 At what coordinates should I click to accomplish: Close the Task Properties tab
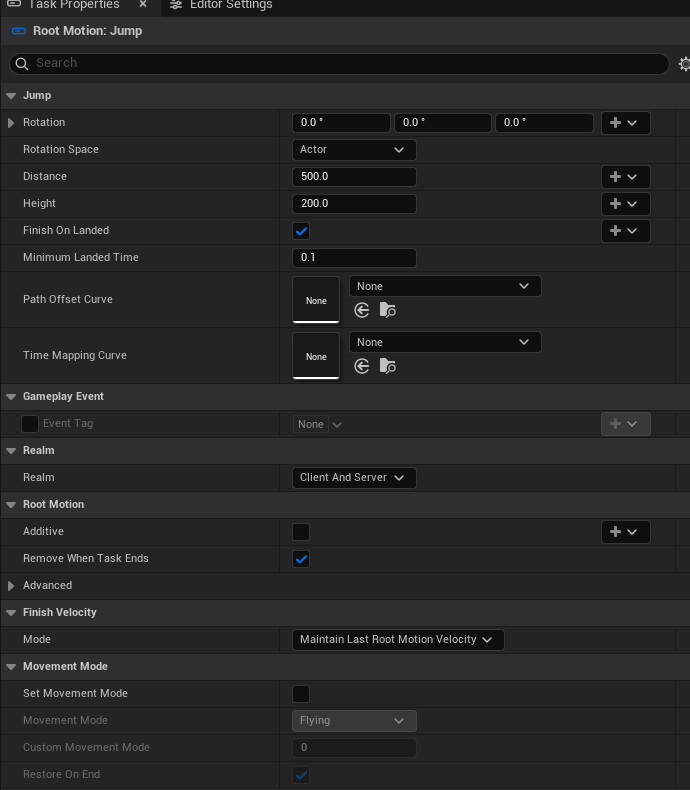[x=143, y=4]
